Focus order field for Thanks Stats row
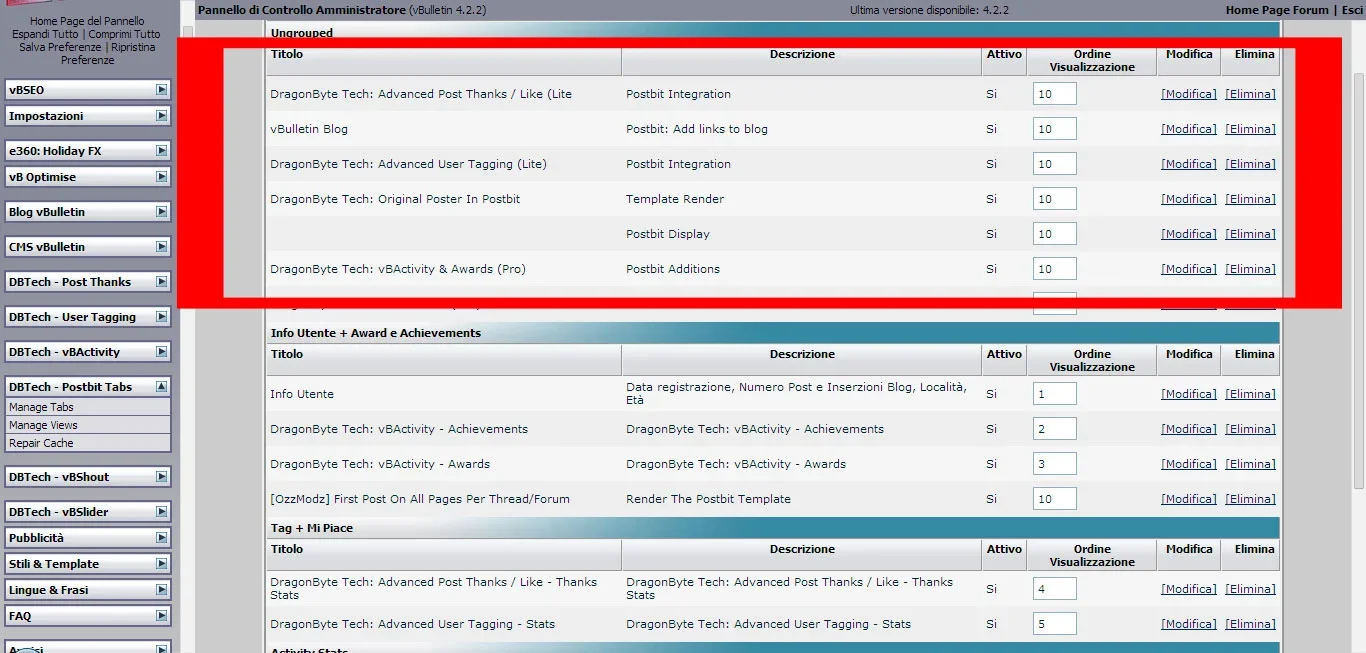 tap(1055, 589)
